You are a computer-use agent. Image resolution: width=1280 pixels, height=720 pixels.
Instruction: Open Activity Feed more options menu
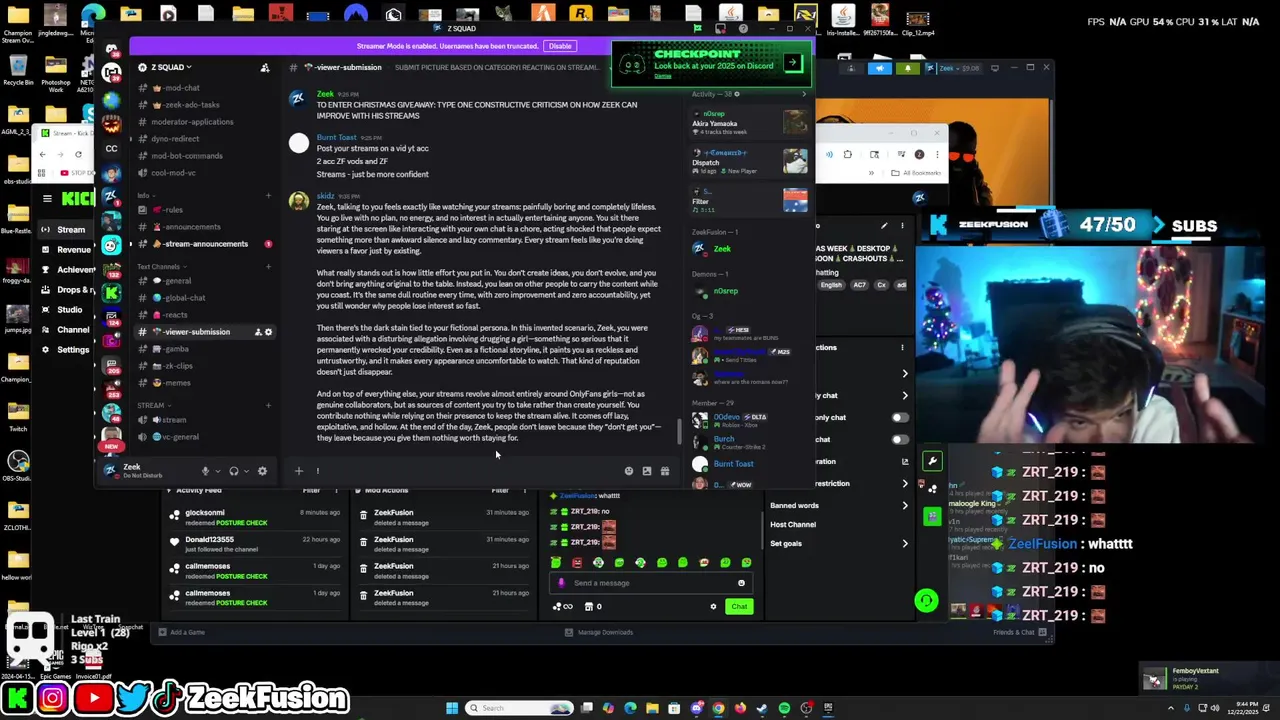pos(338,491)
